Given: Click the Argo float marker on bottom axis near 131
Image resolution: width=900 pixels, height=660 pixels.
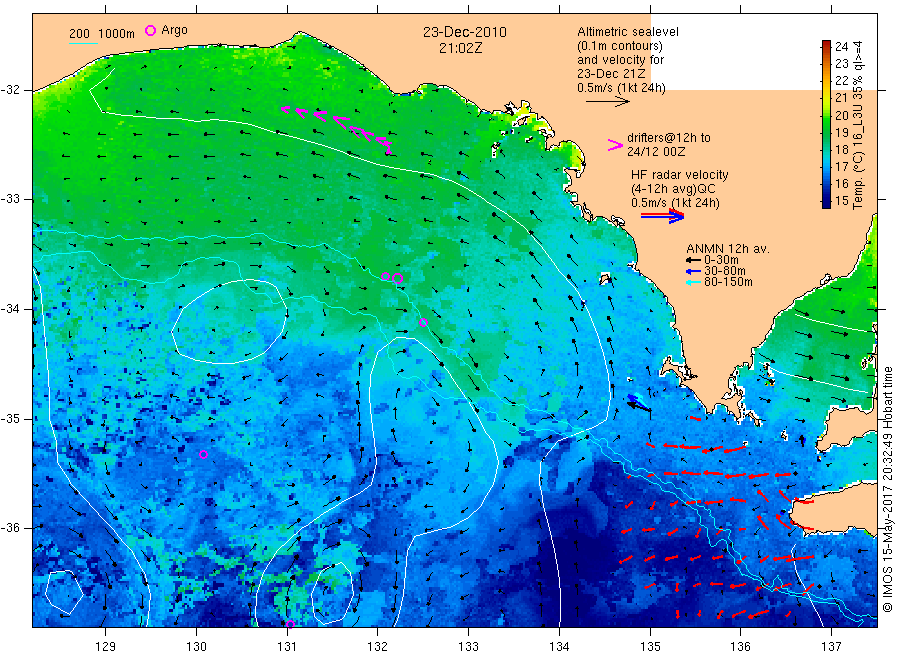Looking at the screenshot, I should (x=290, y=624).
